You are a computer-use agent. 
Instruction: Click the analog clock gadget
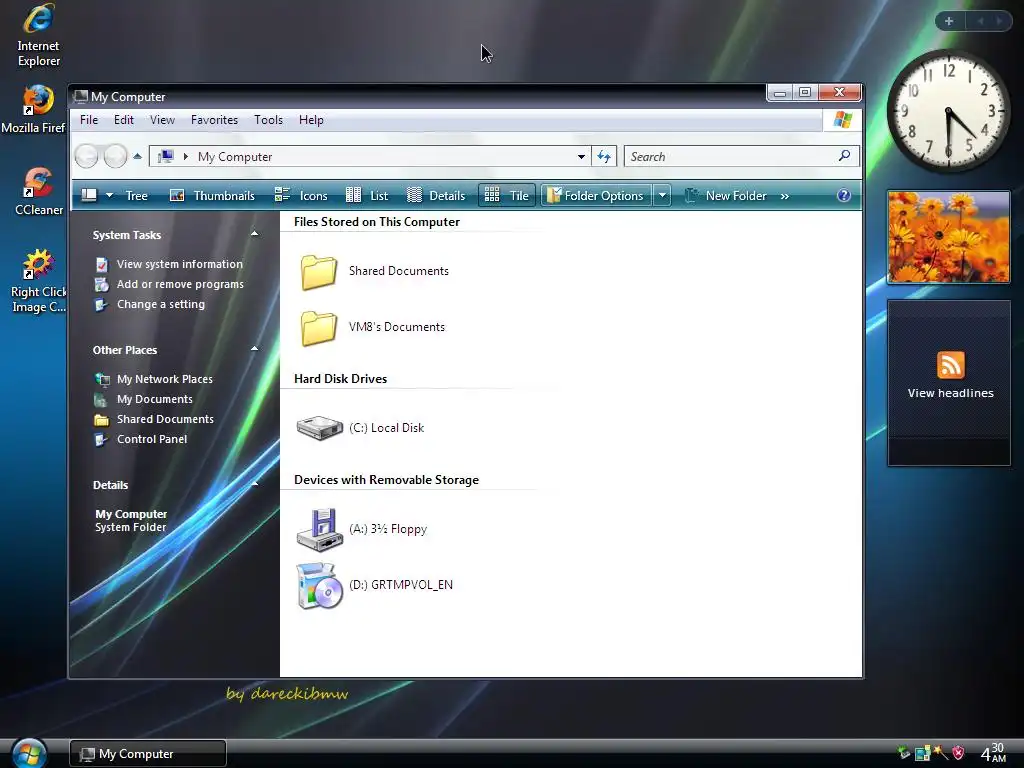(948, 111)
